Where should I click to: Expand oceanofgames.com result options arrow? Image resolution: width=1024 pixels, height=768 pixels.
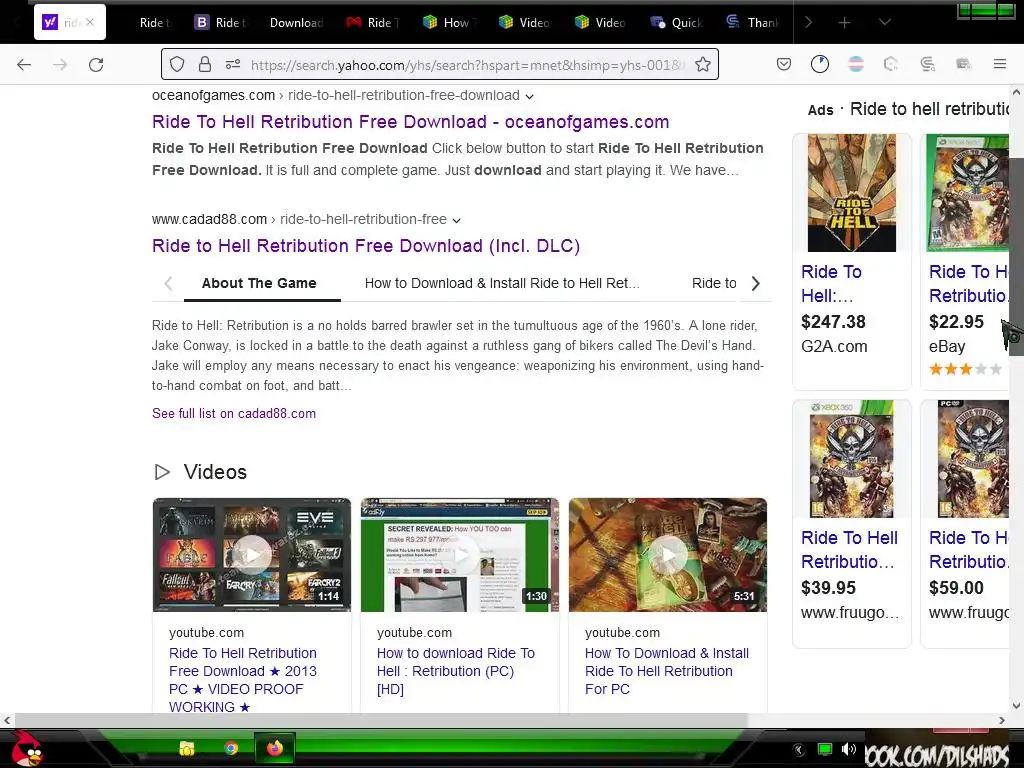[x=530, y=97]
